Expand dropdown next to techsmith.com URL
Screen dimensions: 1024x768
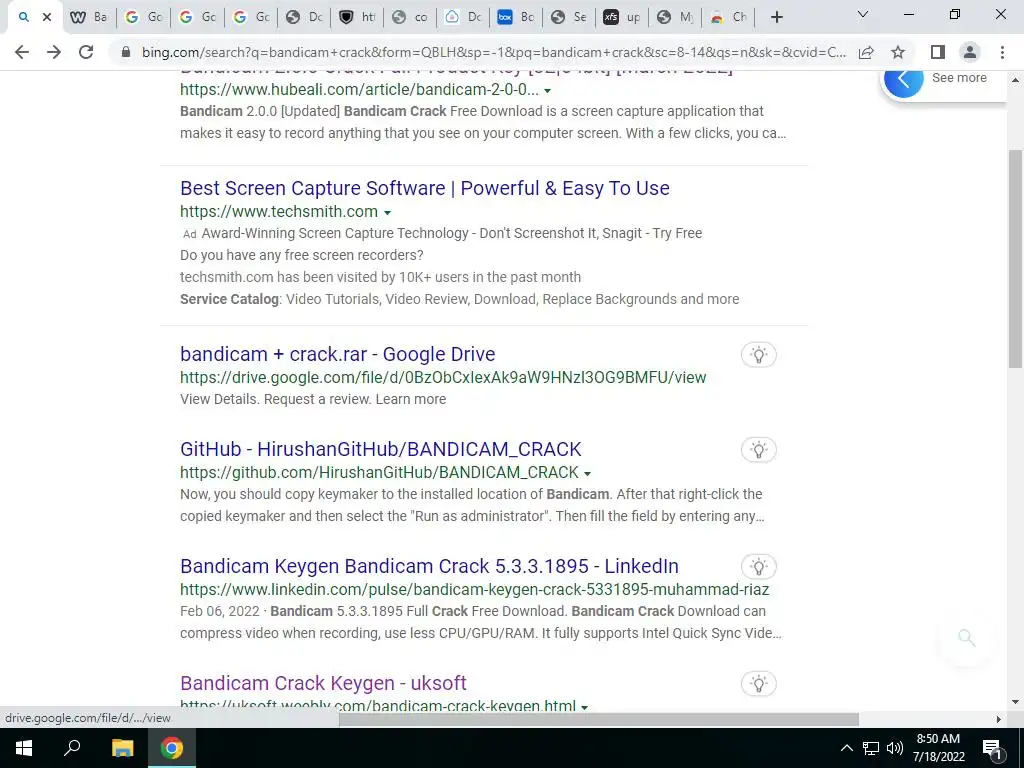(x=387, y=213)
